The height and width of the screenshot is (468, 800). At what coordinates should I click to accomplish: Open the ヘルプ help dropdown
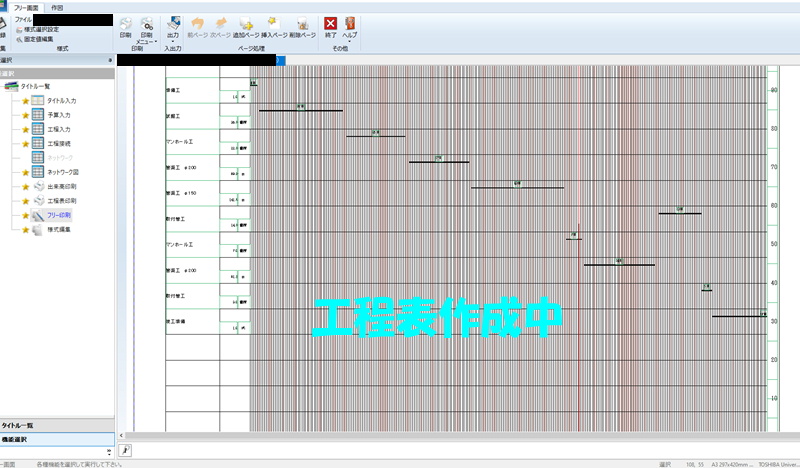pos(350,27)
